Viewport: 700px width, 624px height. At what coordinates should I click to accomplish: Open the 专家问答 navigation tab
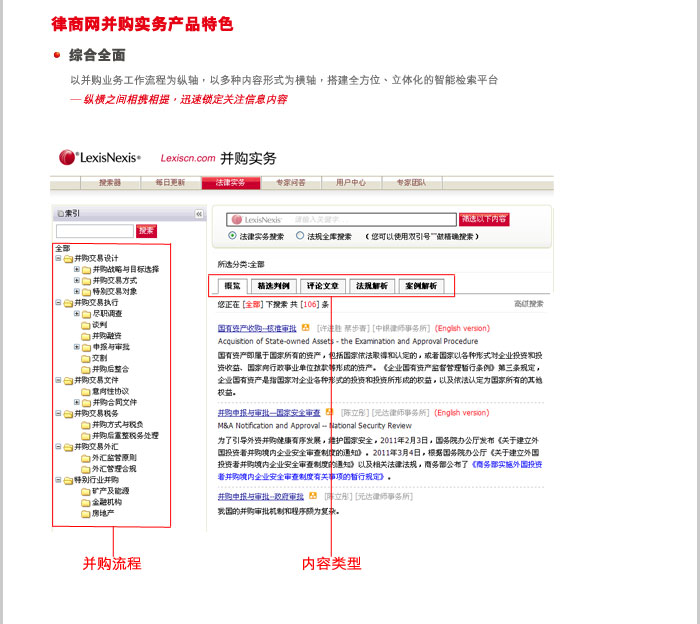click(x=291, y=183)
